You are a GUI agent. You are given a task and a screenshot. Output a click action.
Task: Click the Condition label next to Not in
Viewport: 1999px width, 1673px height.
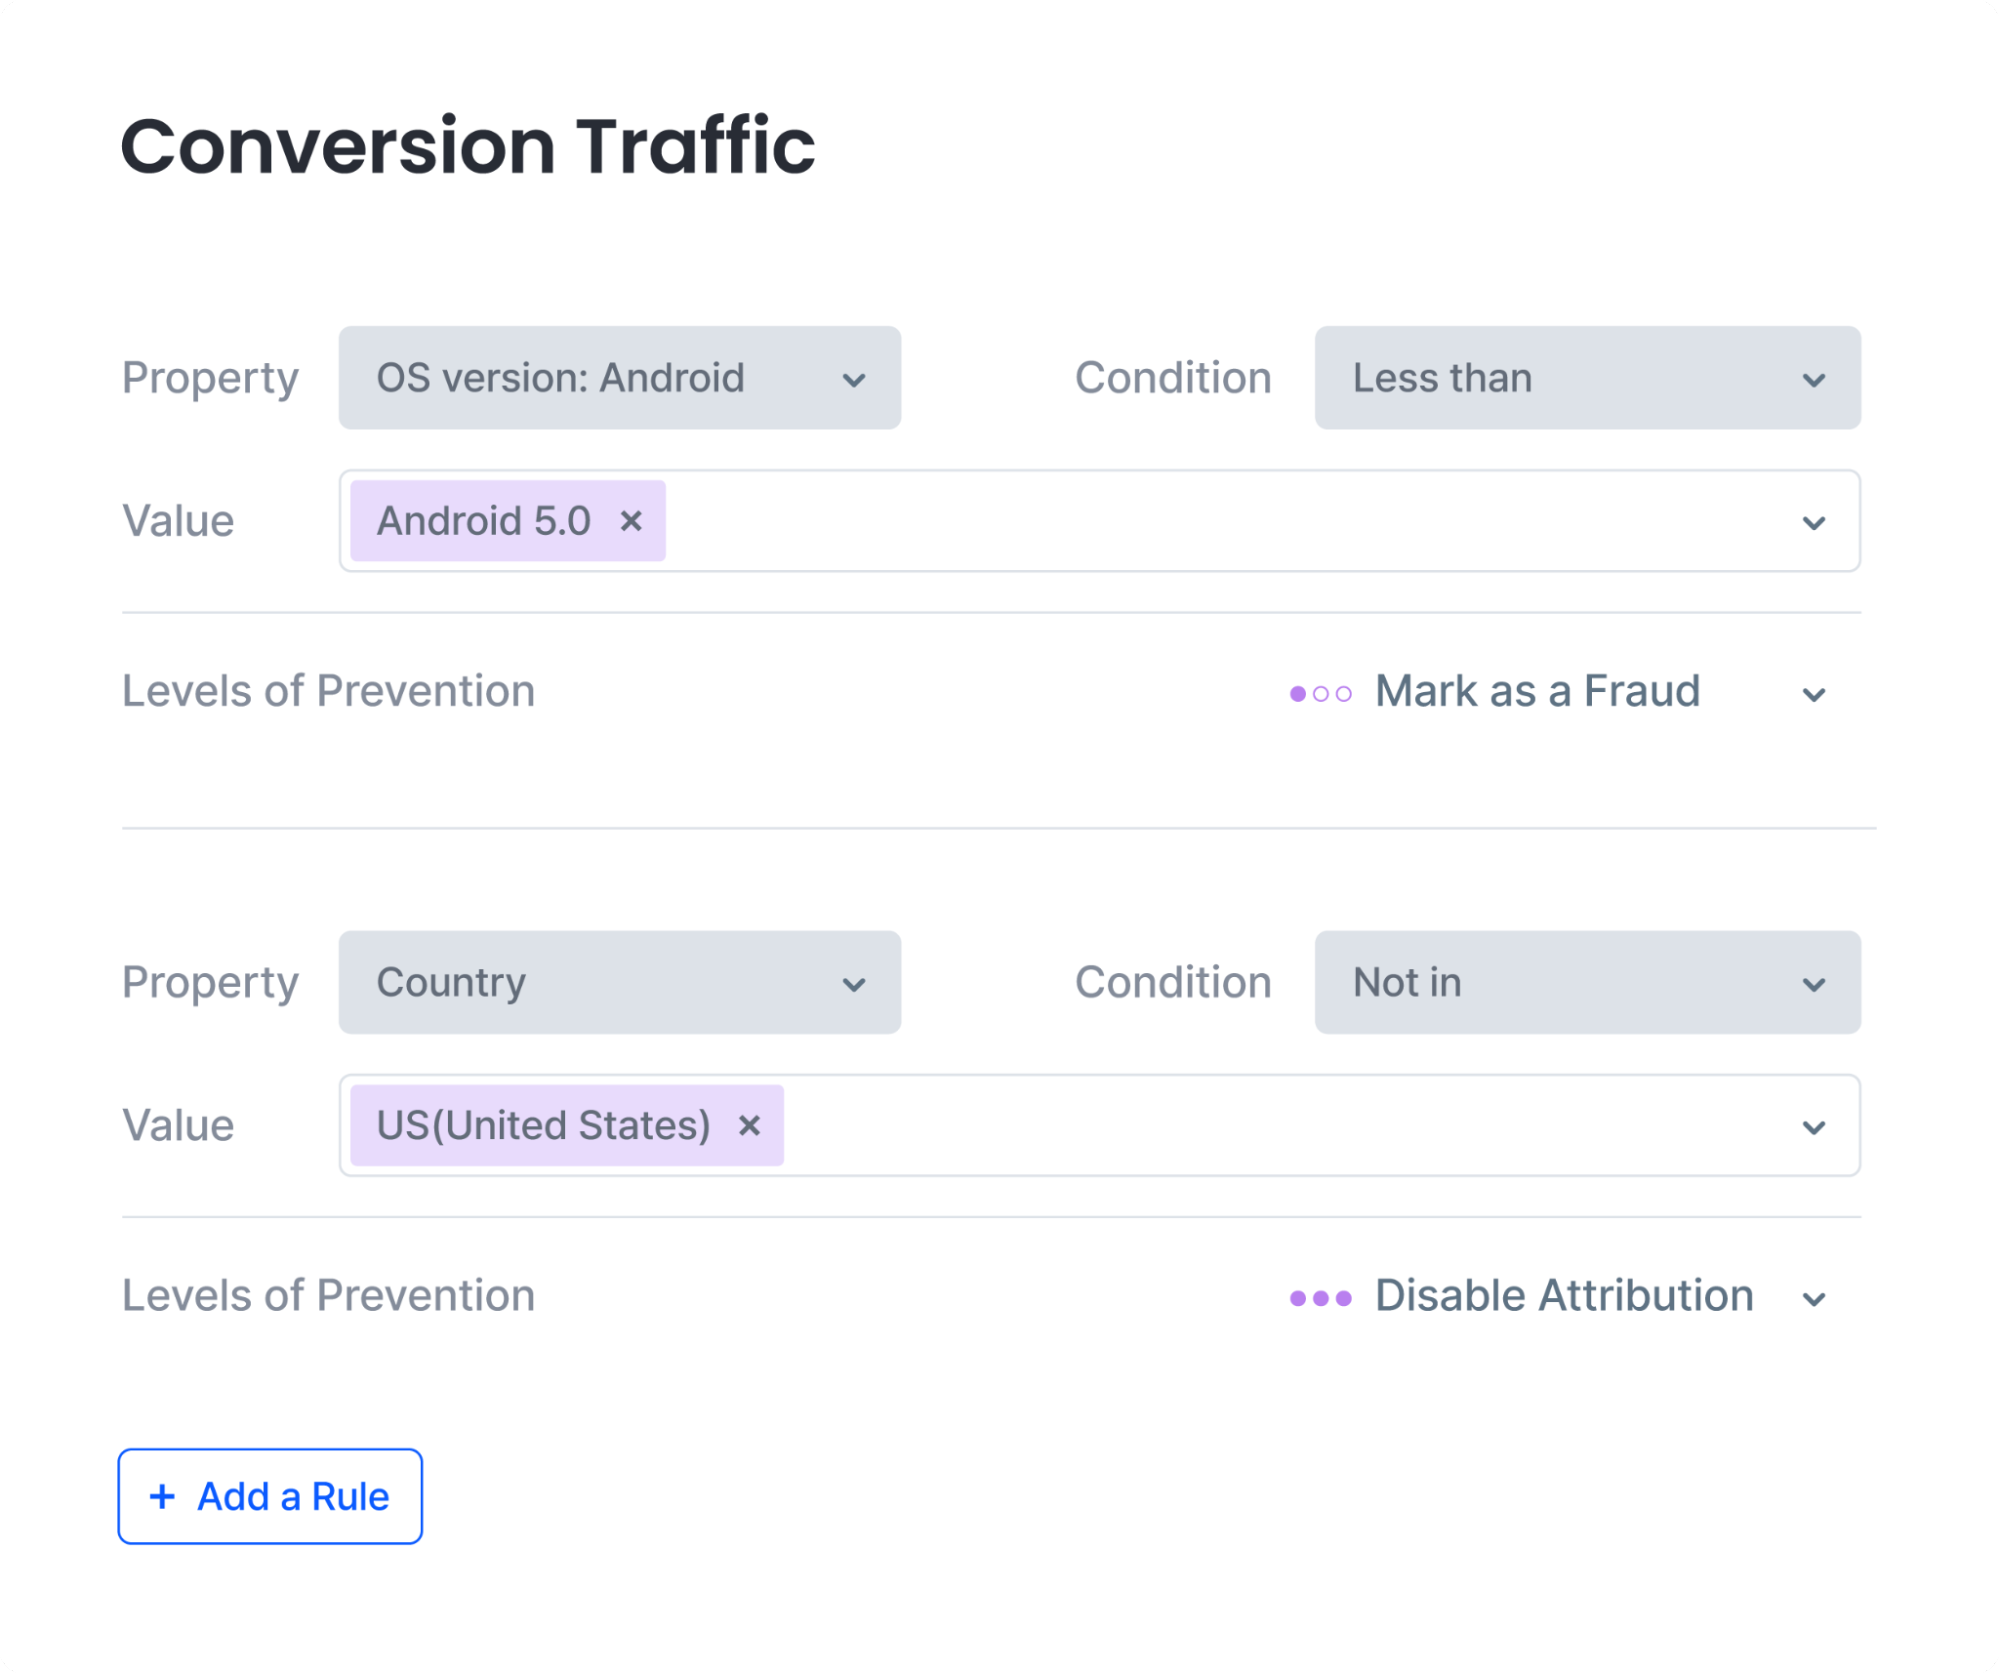tap(1173, 982)
